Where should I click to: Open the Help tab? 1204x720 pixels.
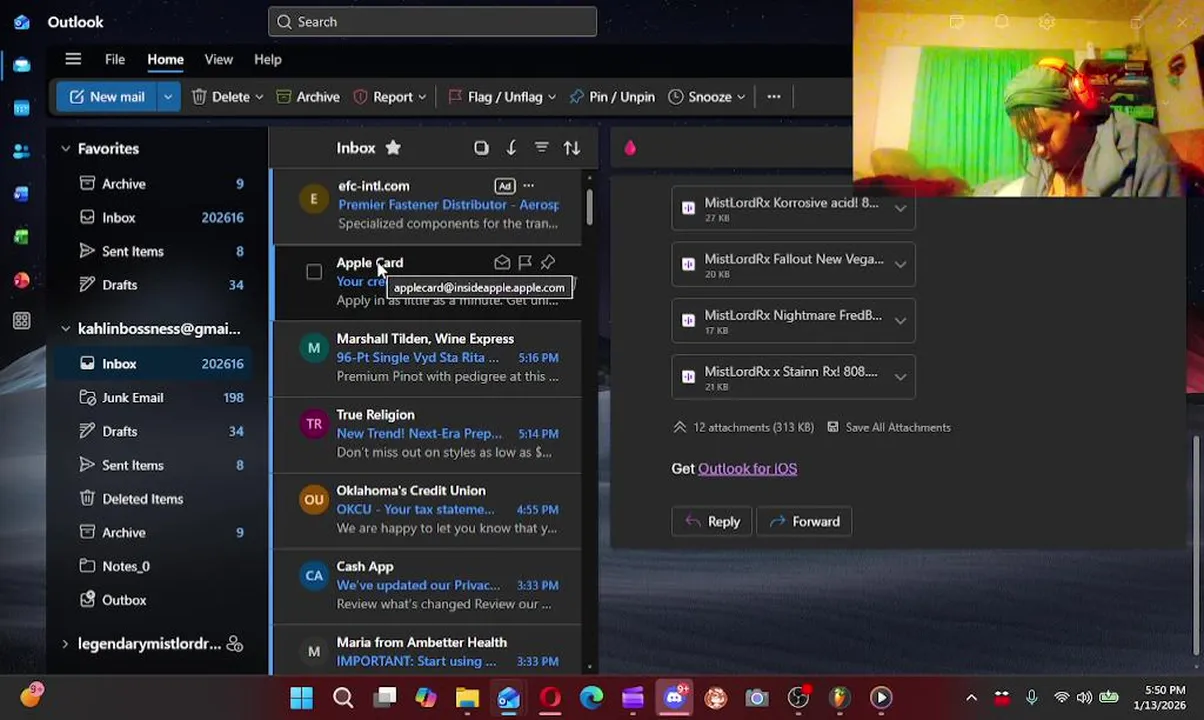coord(268,59)
